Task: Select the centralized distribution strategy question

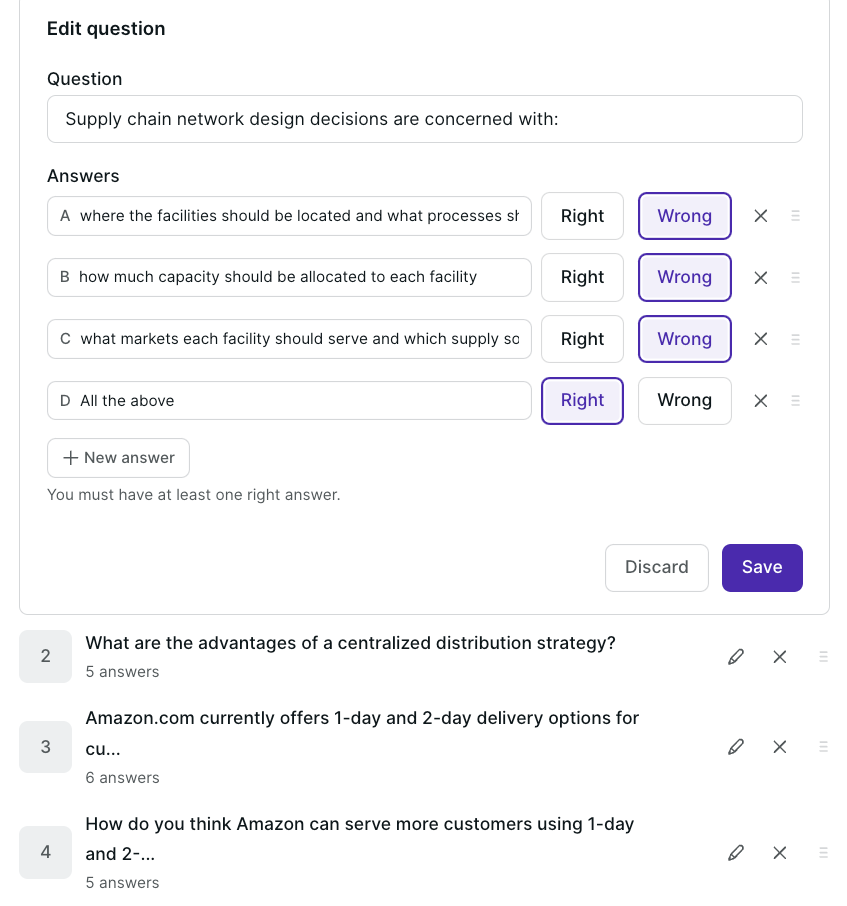Action: click(350, 644)
